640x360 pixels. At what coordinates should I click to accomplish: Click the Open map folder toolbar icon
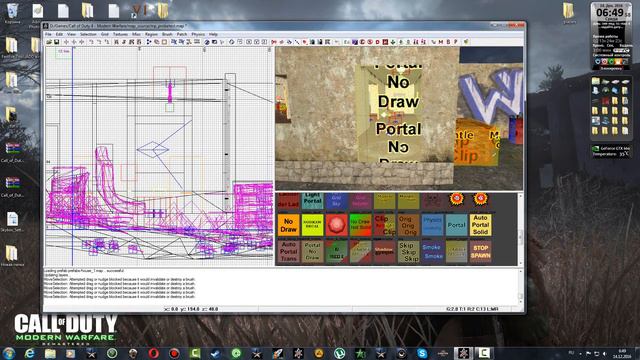[49, 42]
